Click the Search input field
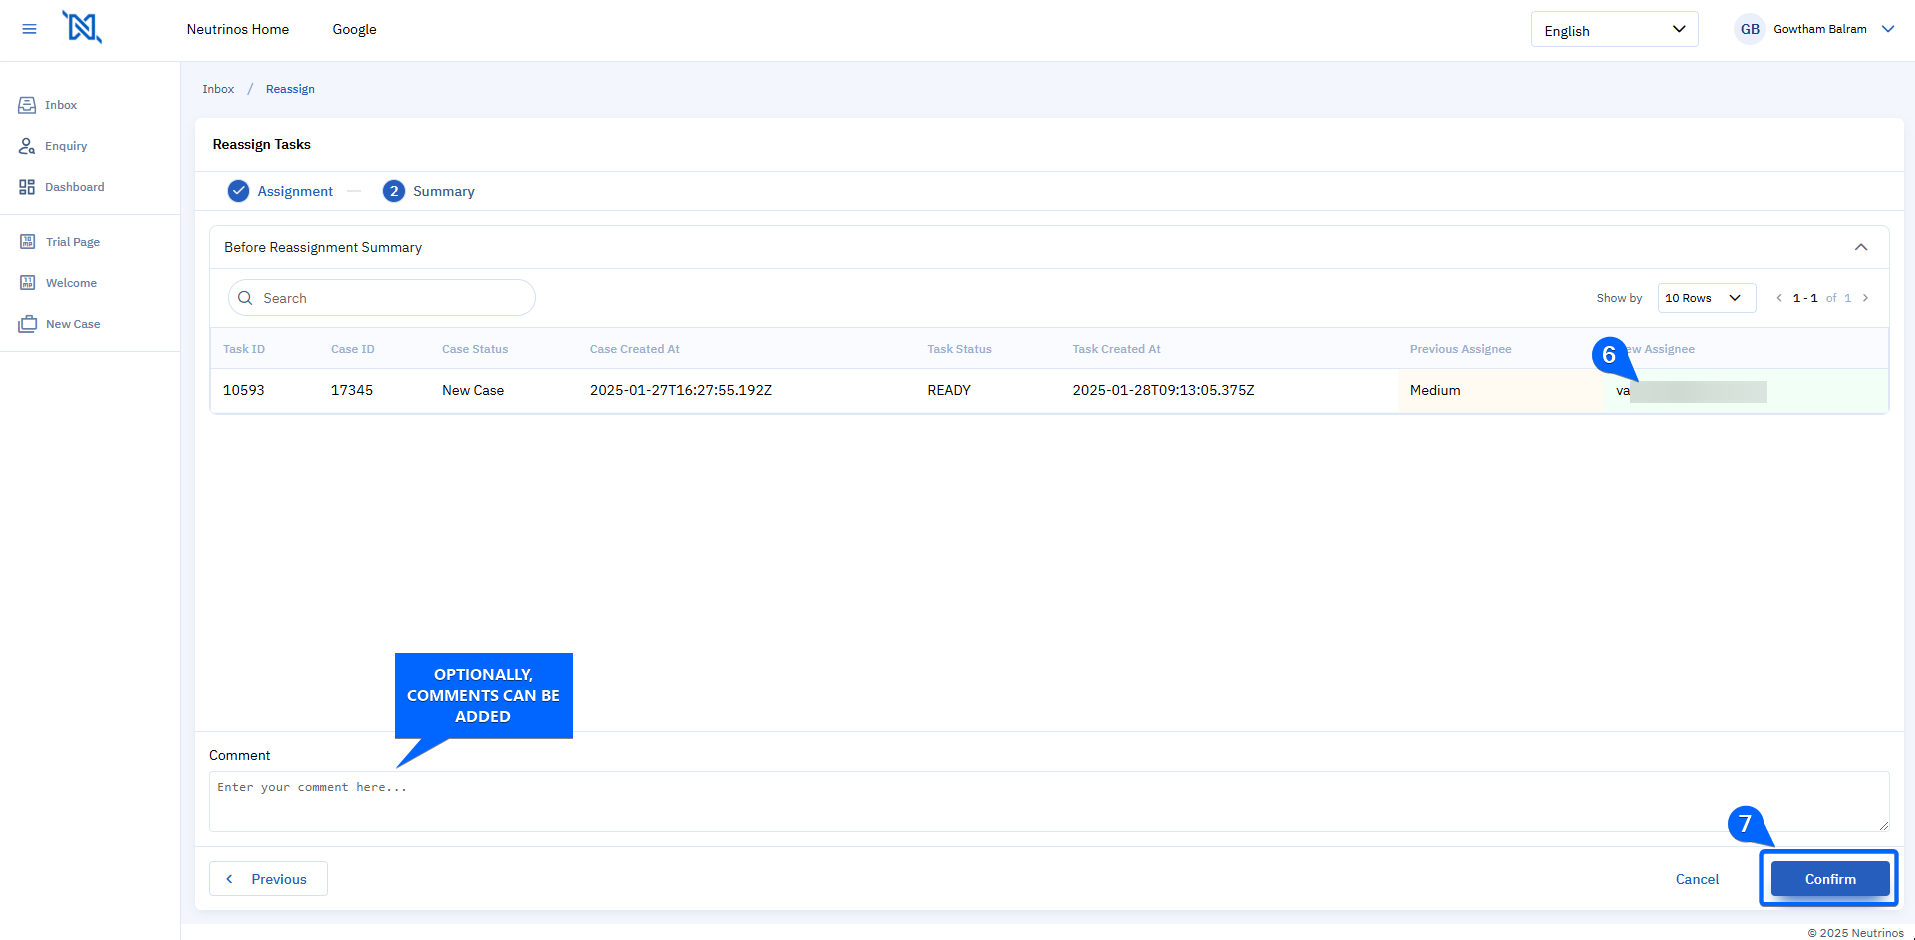 point(382,298)
